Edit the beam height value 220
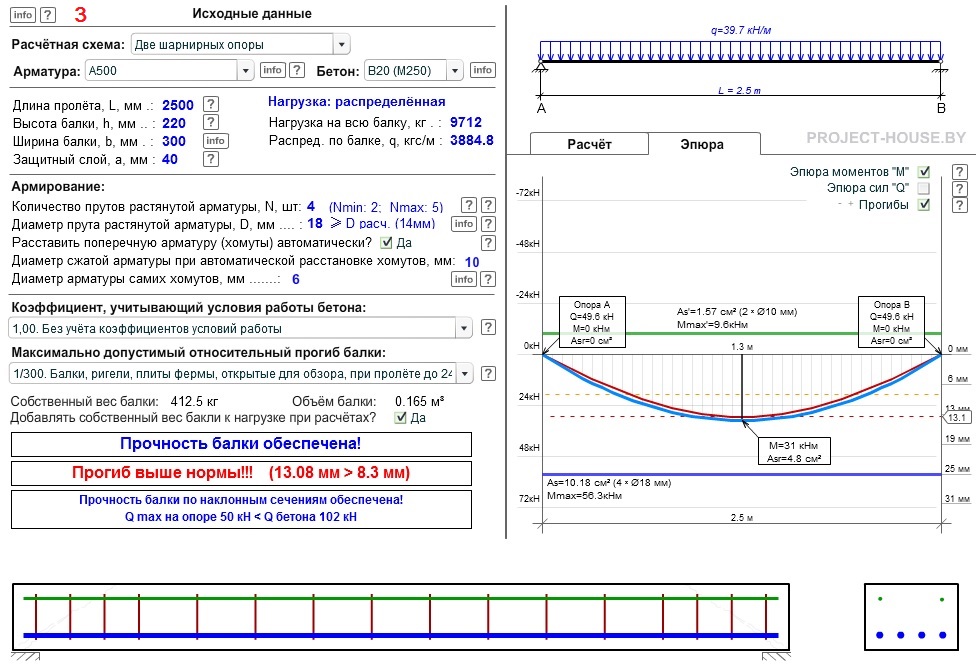976x671 pixels. coord(174,123)
